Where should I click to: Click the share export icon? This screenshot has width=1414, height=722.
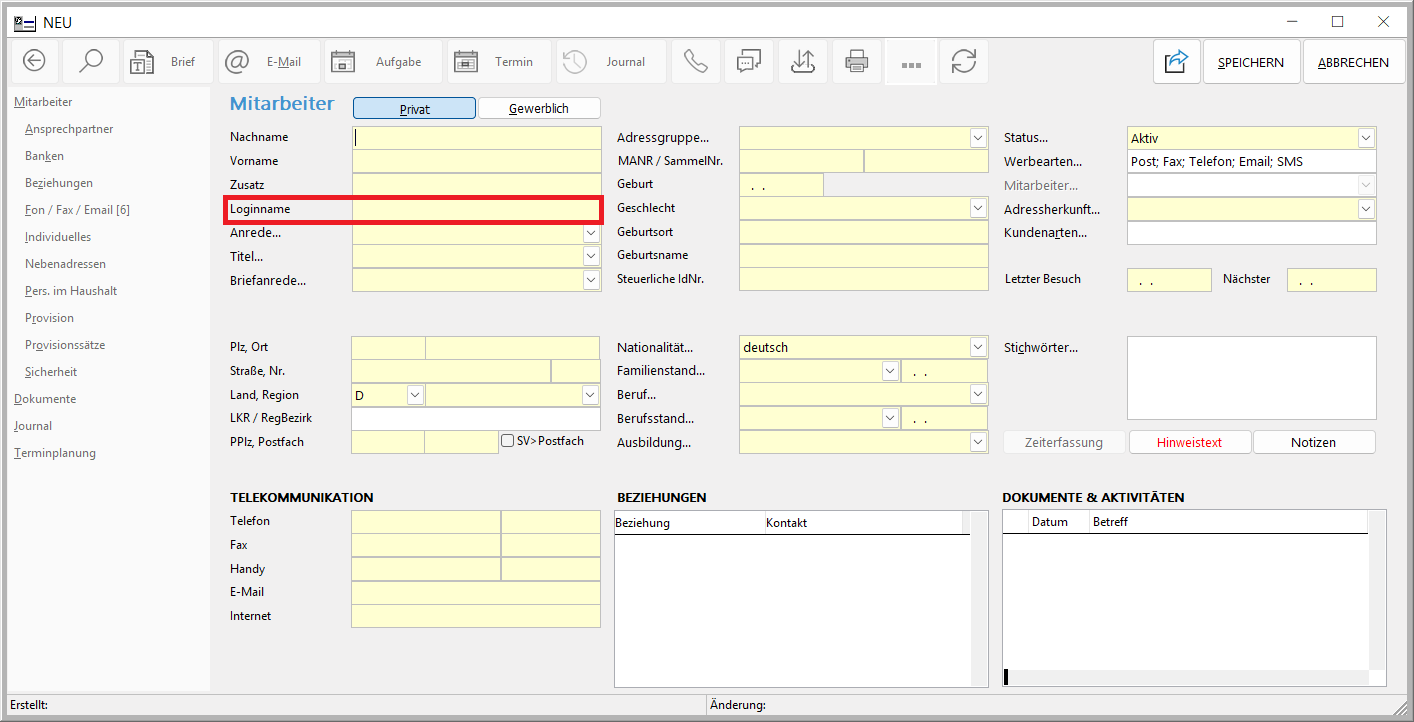click(1176, 62)
